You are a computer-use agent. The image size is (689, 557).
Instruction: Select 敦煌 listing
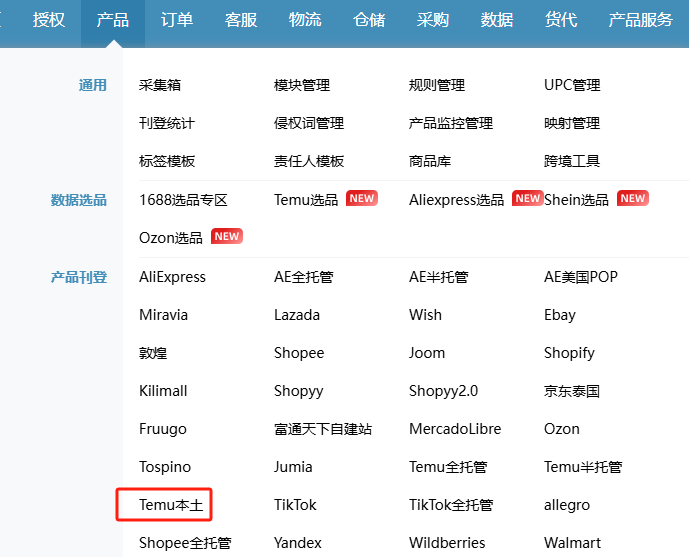(153, 353)
